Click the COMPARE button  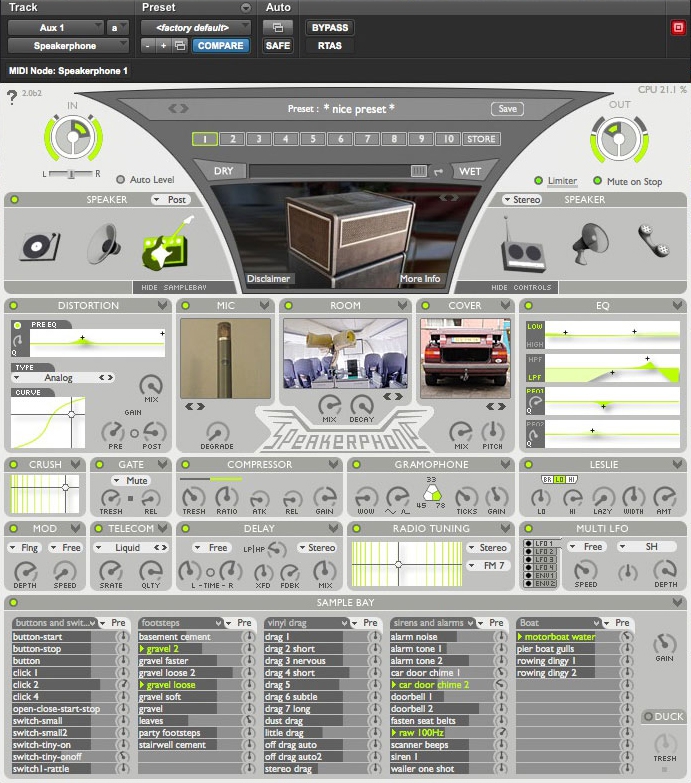[x=220, y=45]
